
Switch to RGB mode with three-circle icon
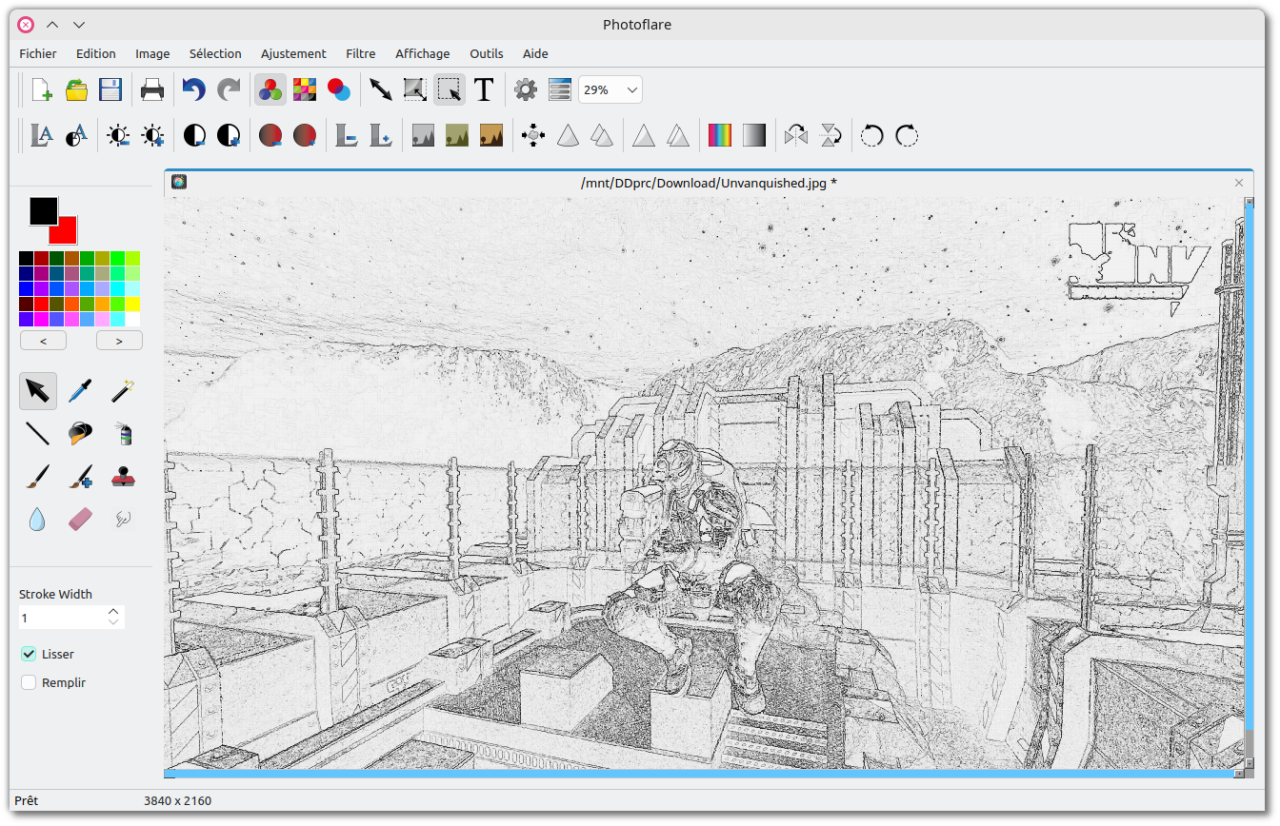point(270,90)
